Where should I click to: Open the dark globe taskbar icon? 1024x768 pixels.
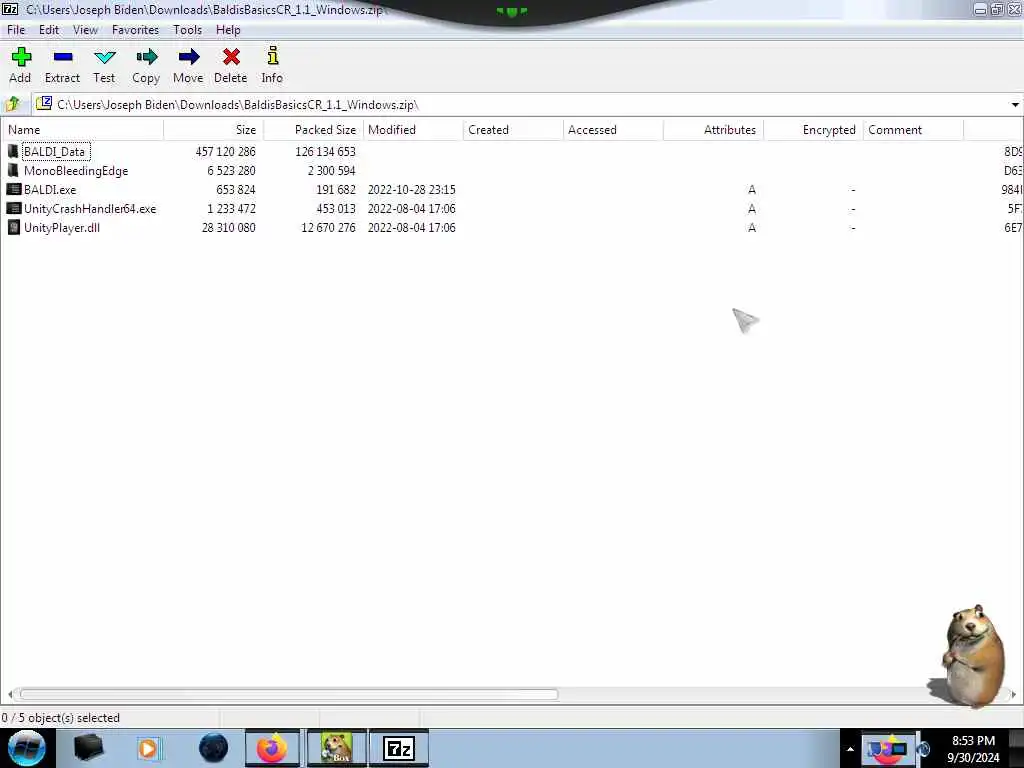[x=214, y=748]
